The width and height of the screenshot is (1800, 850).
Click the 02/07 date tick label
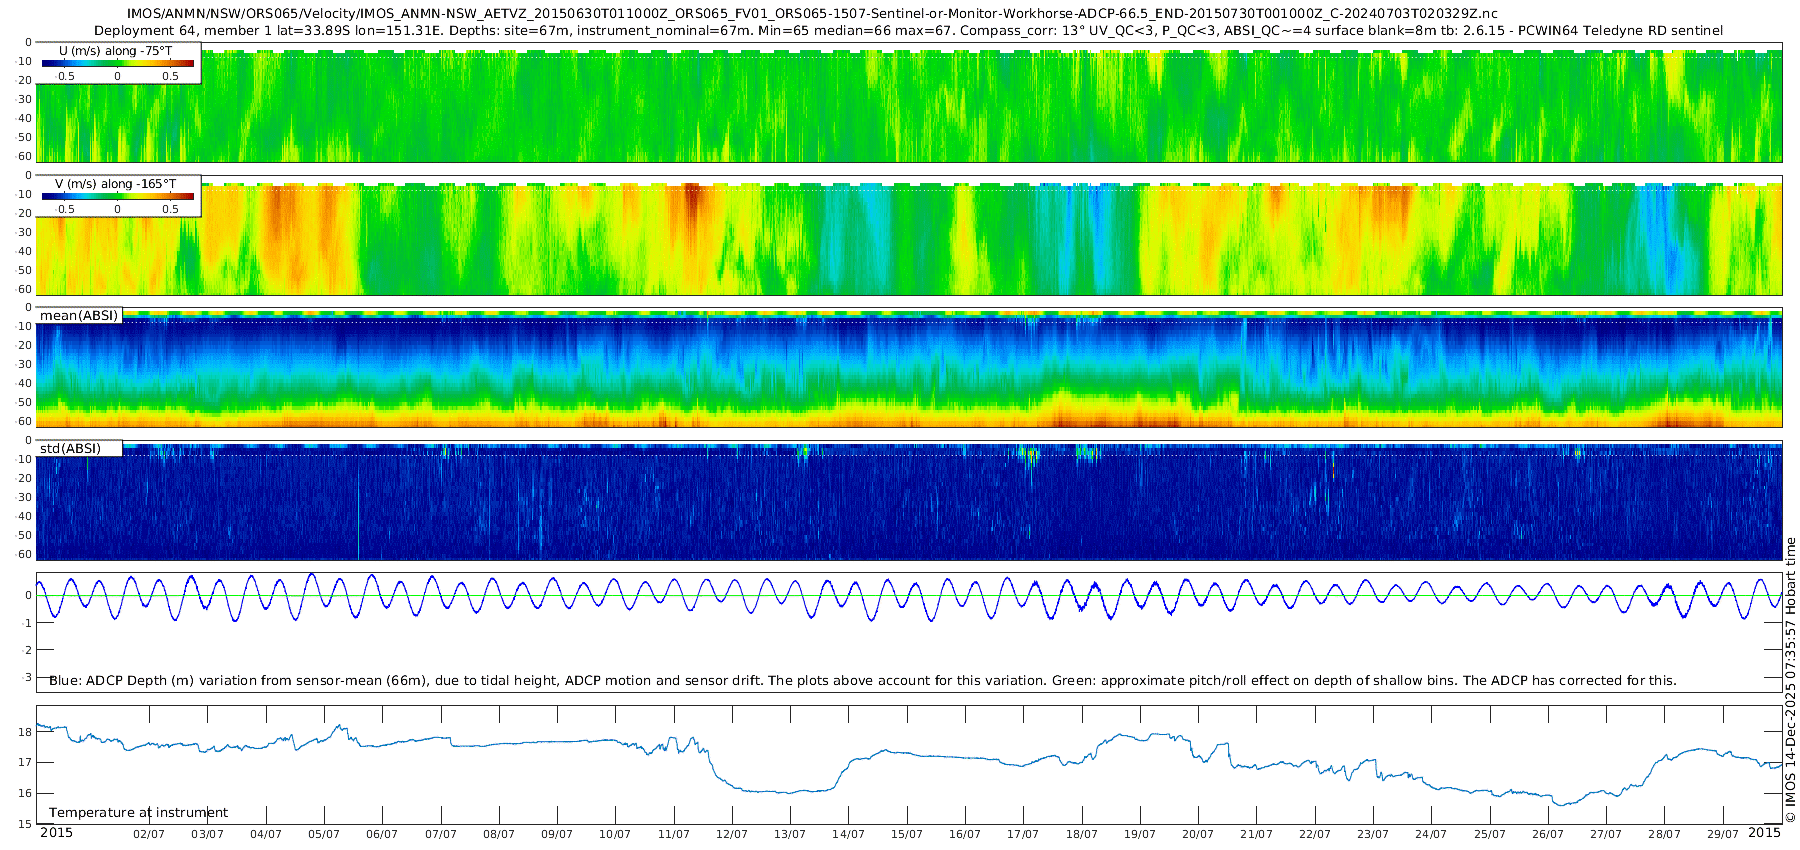pos(149,834)
